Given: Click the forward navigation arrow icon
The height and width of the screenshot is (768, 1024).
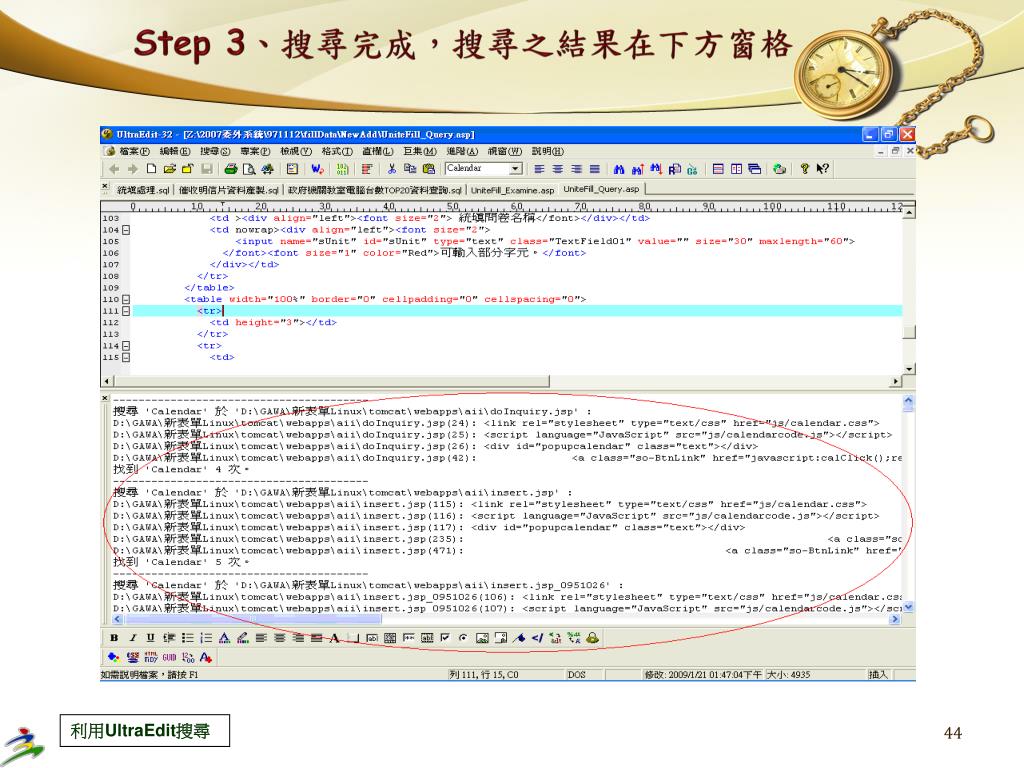Looking at the screenshot, I should point(133,168).
